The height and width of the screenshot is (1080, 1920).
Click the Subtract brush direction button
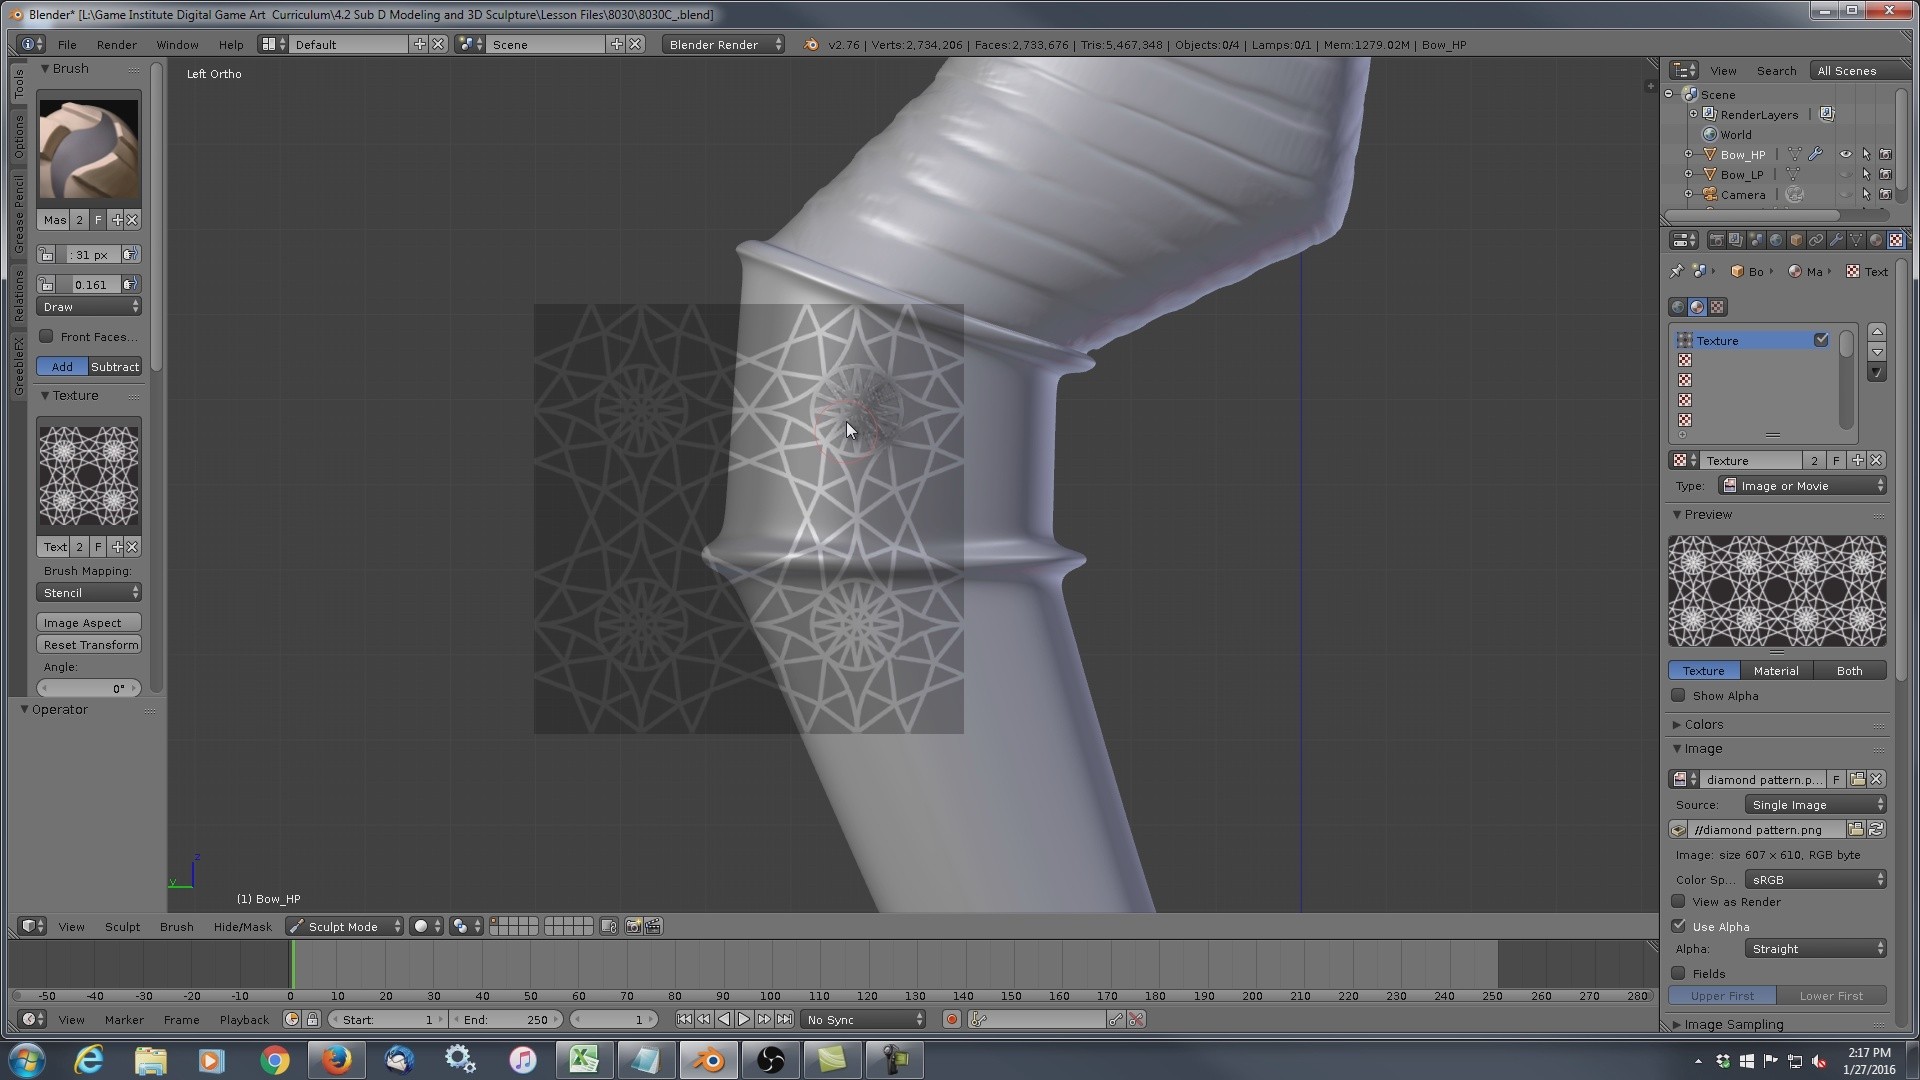pos(115,367)
